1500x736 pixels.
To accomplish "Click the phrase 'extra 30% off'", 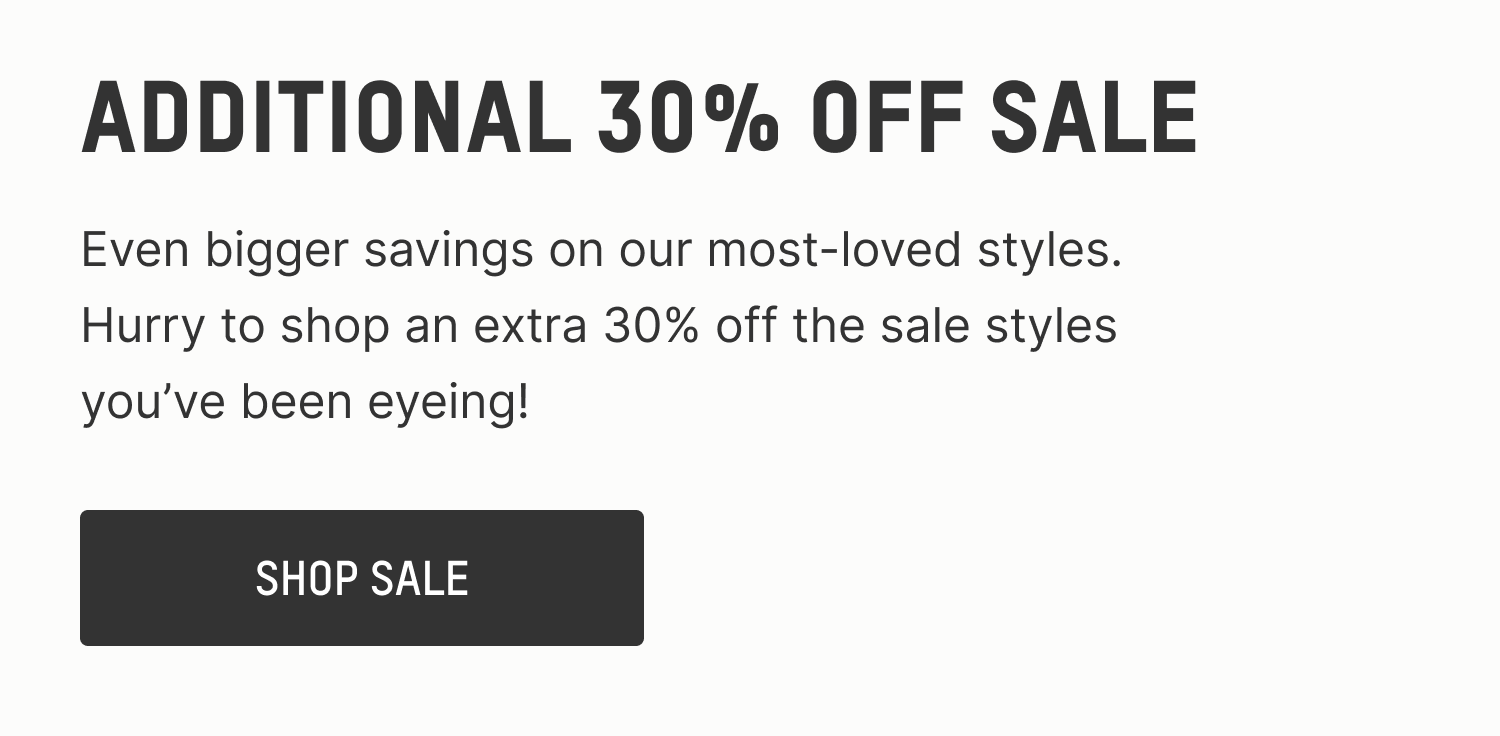I will tap(630, 324).
